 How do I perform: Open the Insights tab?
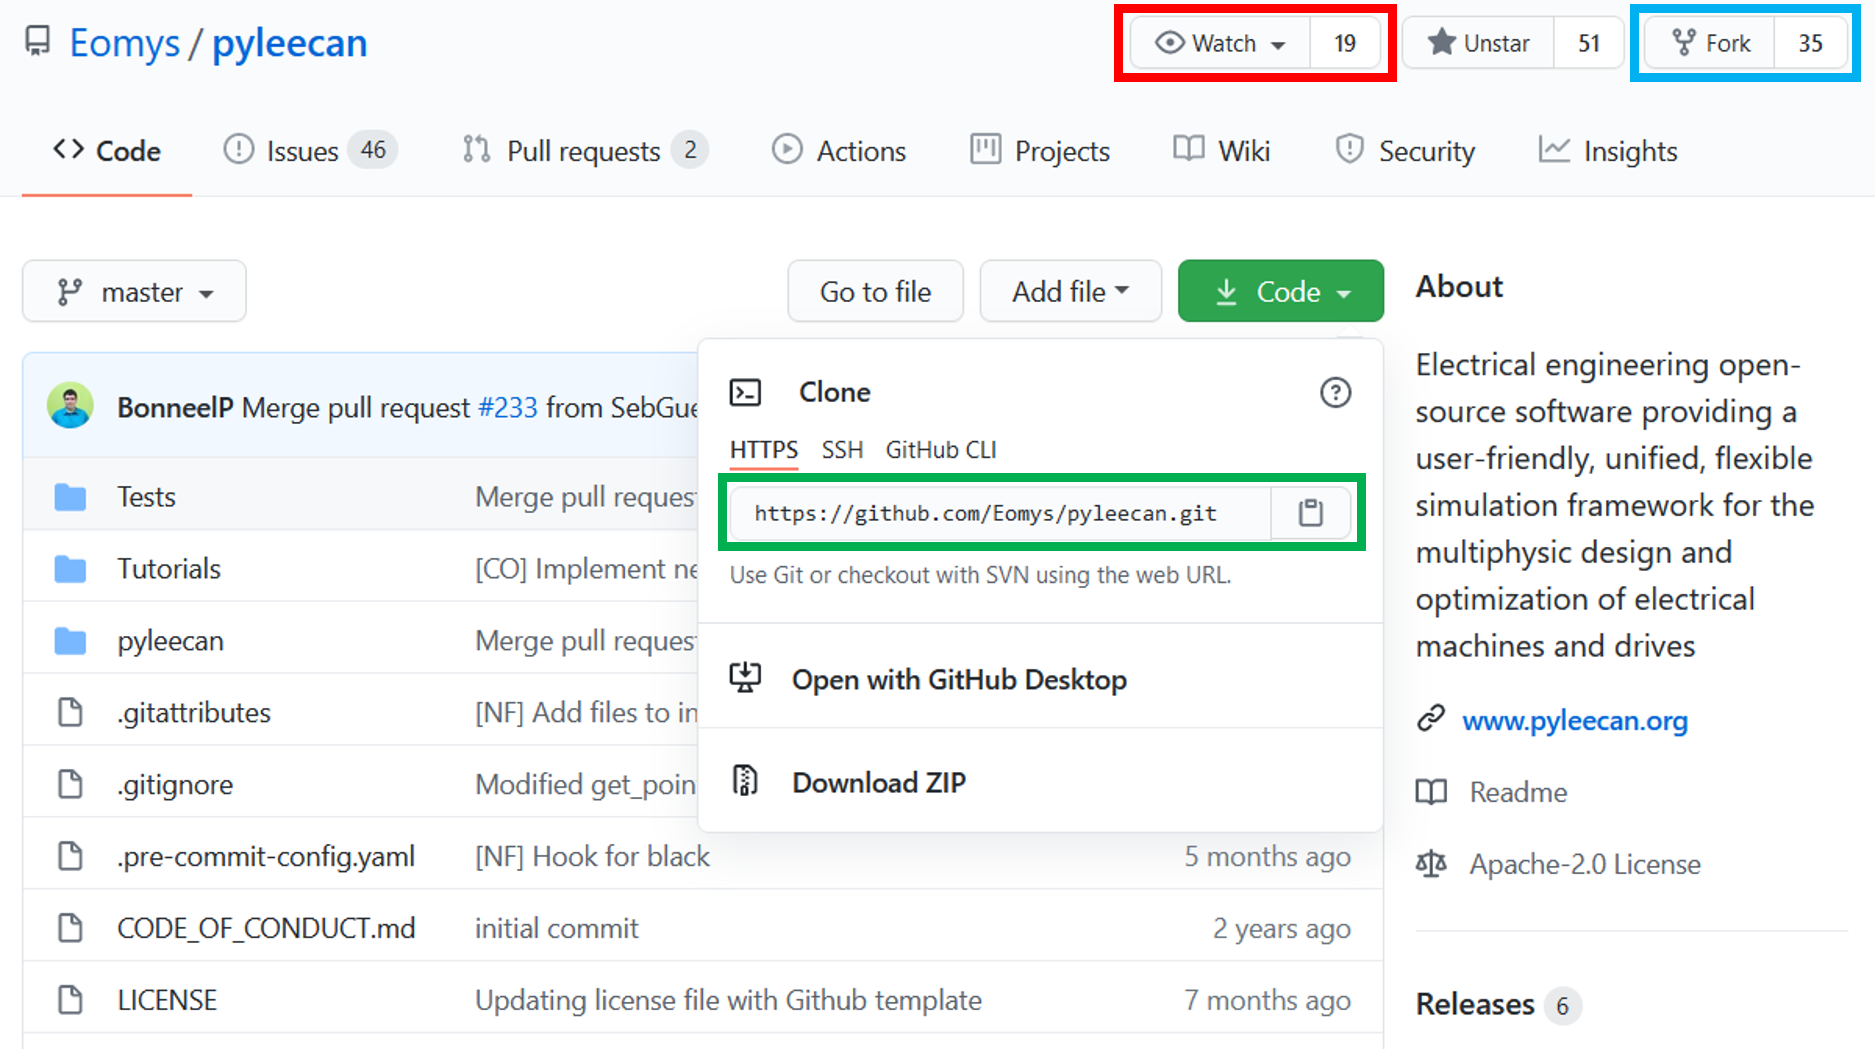point(1608,151)
